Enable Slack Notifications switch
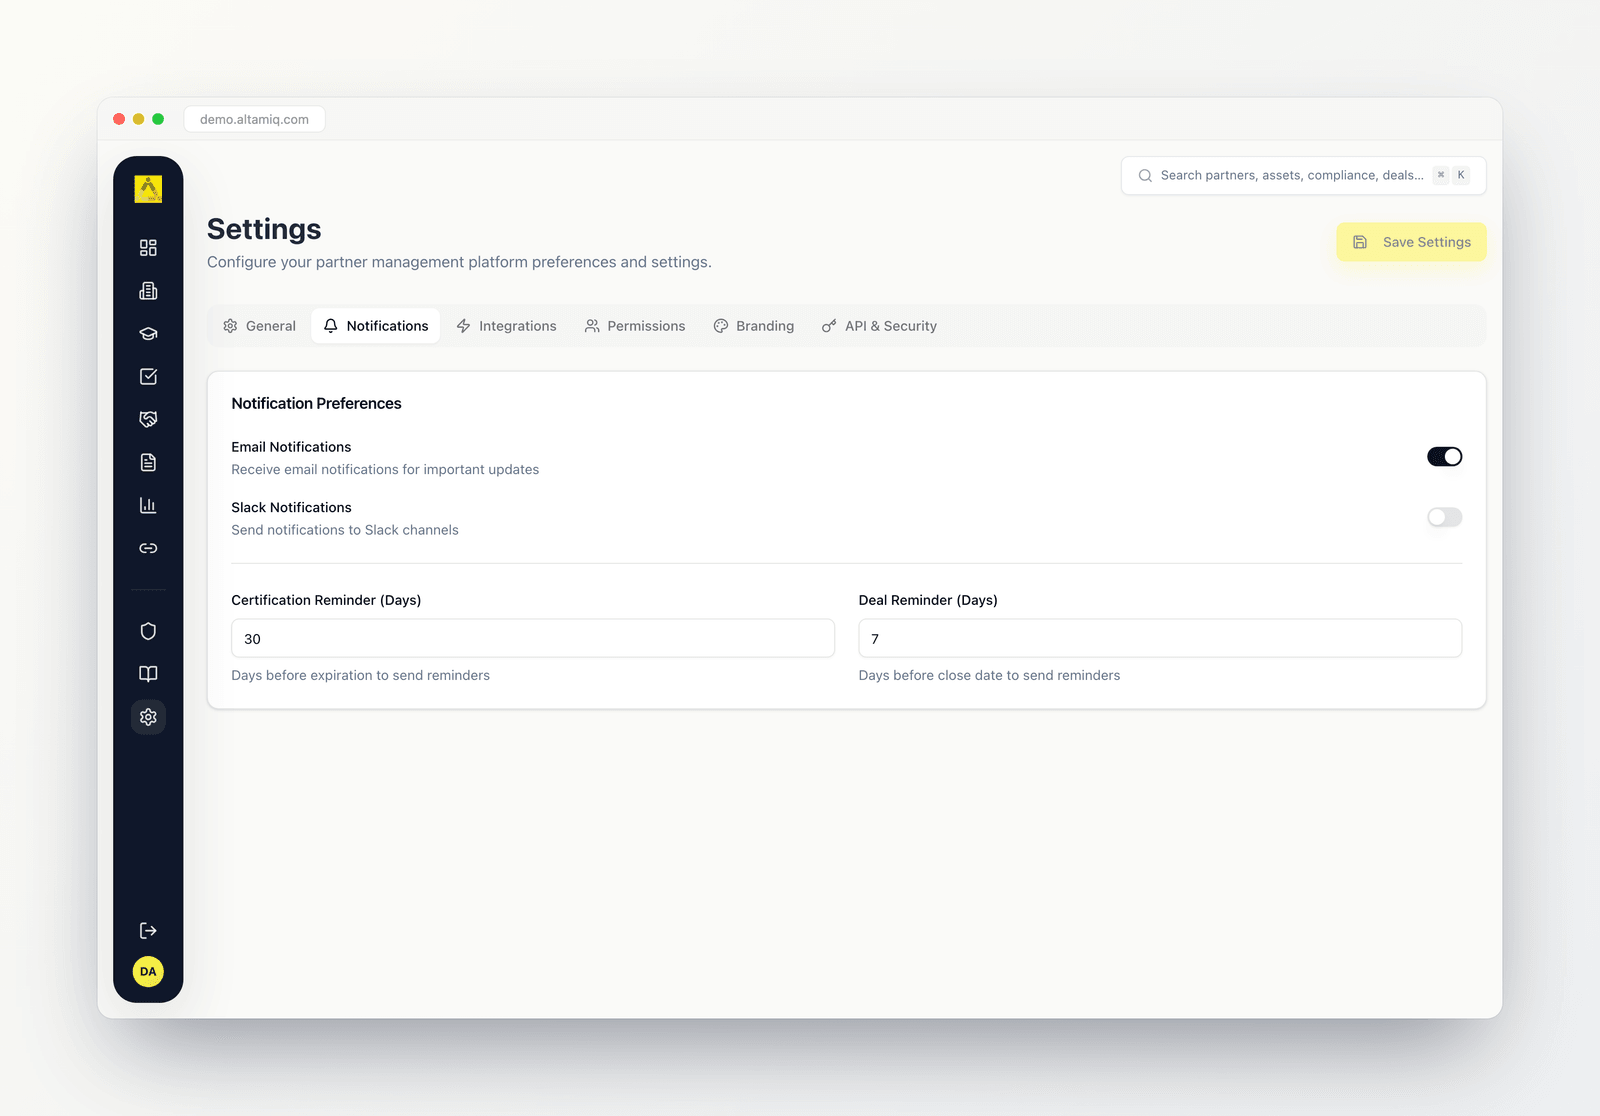This screenshot has width=1600, height=1116. point(1445,517)
